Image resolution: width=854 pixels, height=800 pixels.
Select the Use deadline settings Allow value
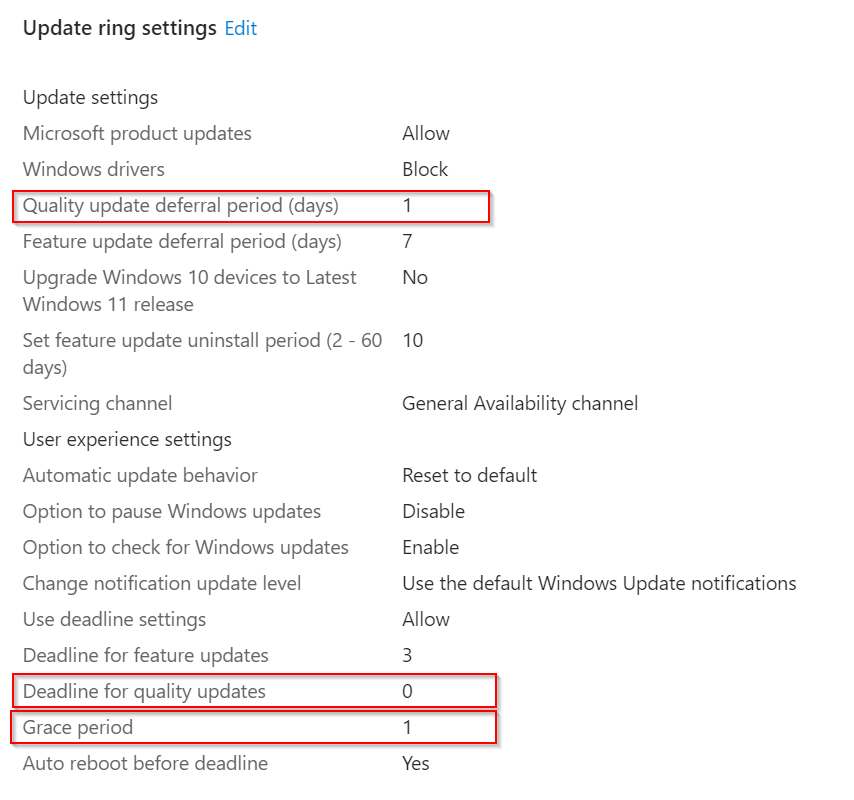(425, 619)
